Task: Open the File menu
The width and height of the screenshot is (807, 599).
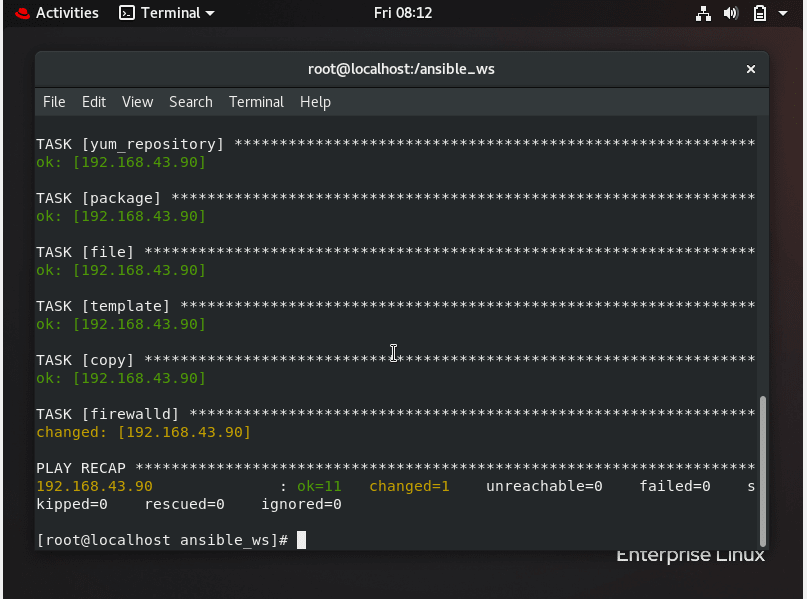Action: pos(54,102)
